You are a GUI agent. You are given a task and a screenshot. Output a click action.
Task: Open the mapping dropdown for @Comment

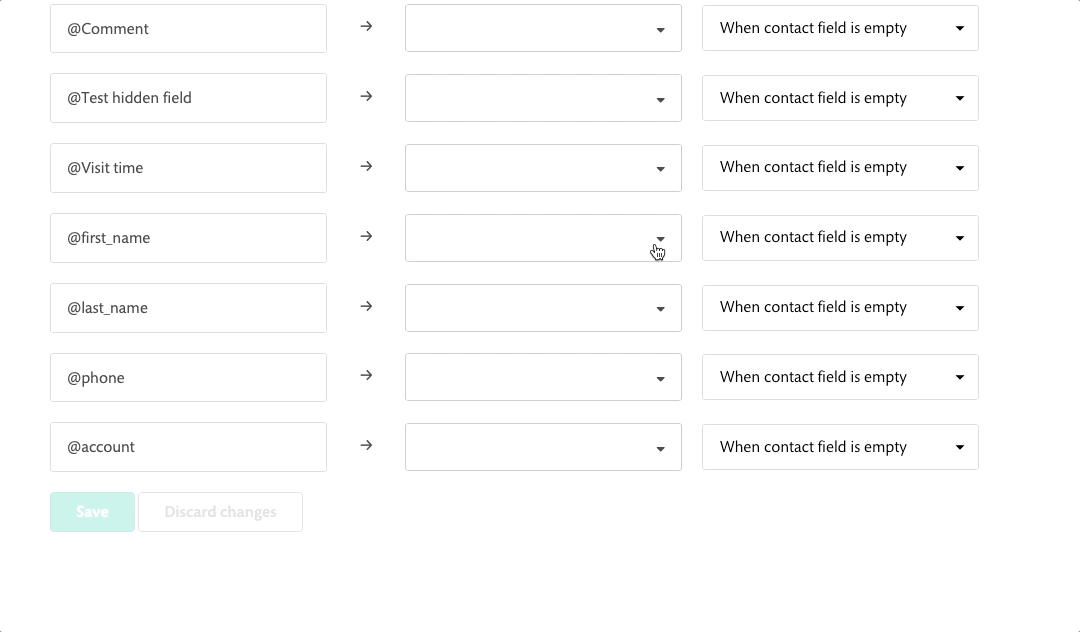click(x=543, y=28)
